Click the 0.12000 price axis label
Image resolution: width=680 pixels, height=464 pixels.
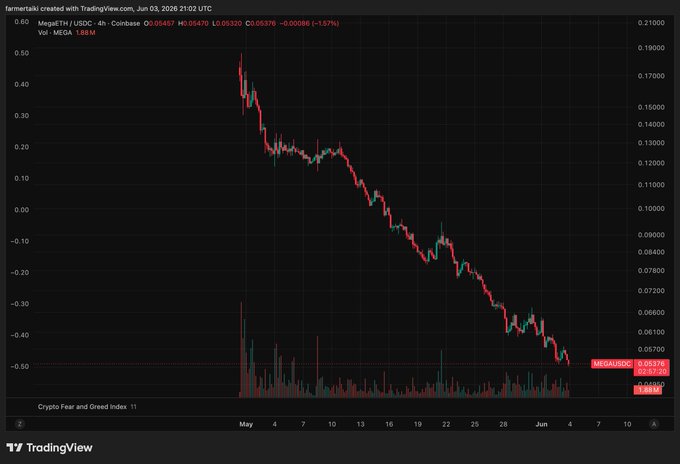(651, 163)
